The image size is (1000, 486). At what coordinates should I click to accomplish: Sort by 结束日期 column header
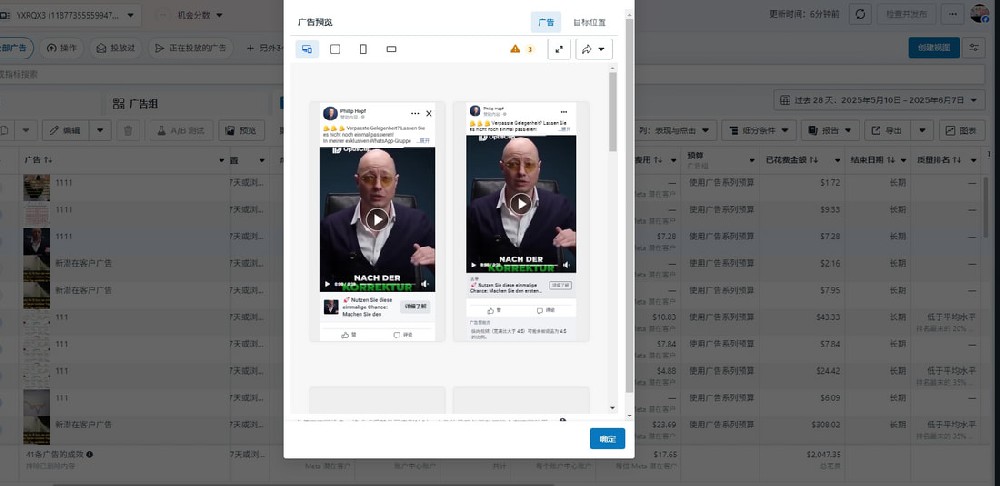pos(872,159)
